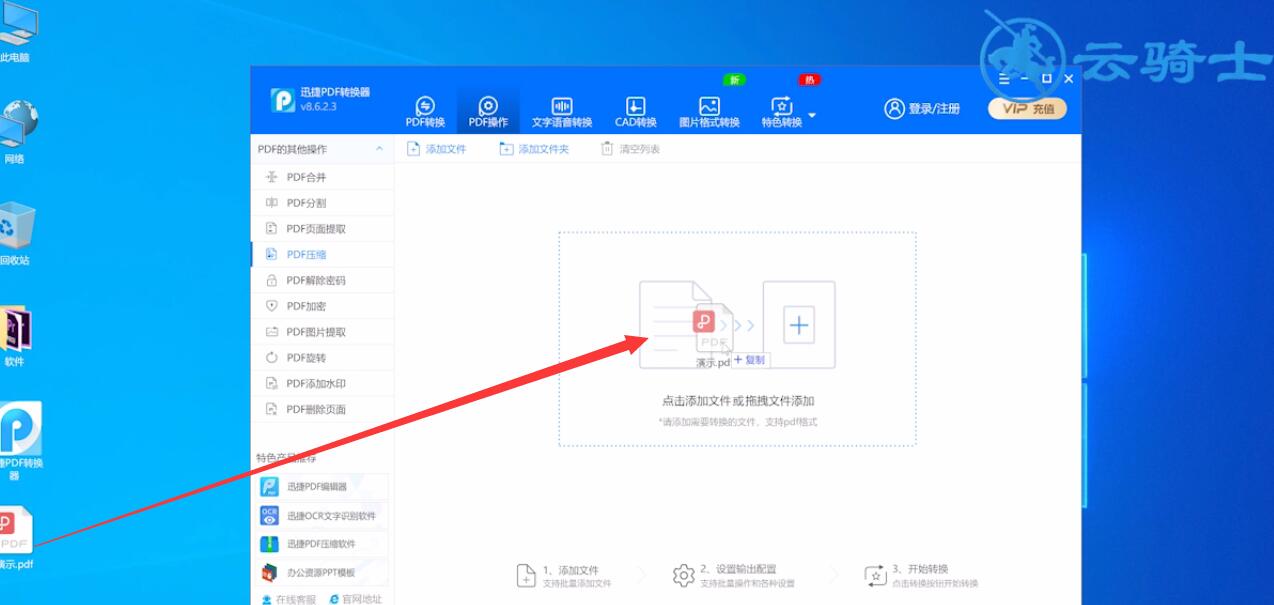Click the 迅捷PDF转换器 app logo

coord(283,100)
